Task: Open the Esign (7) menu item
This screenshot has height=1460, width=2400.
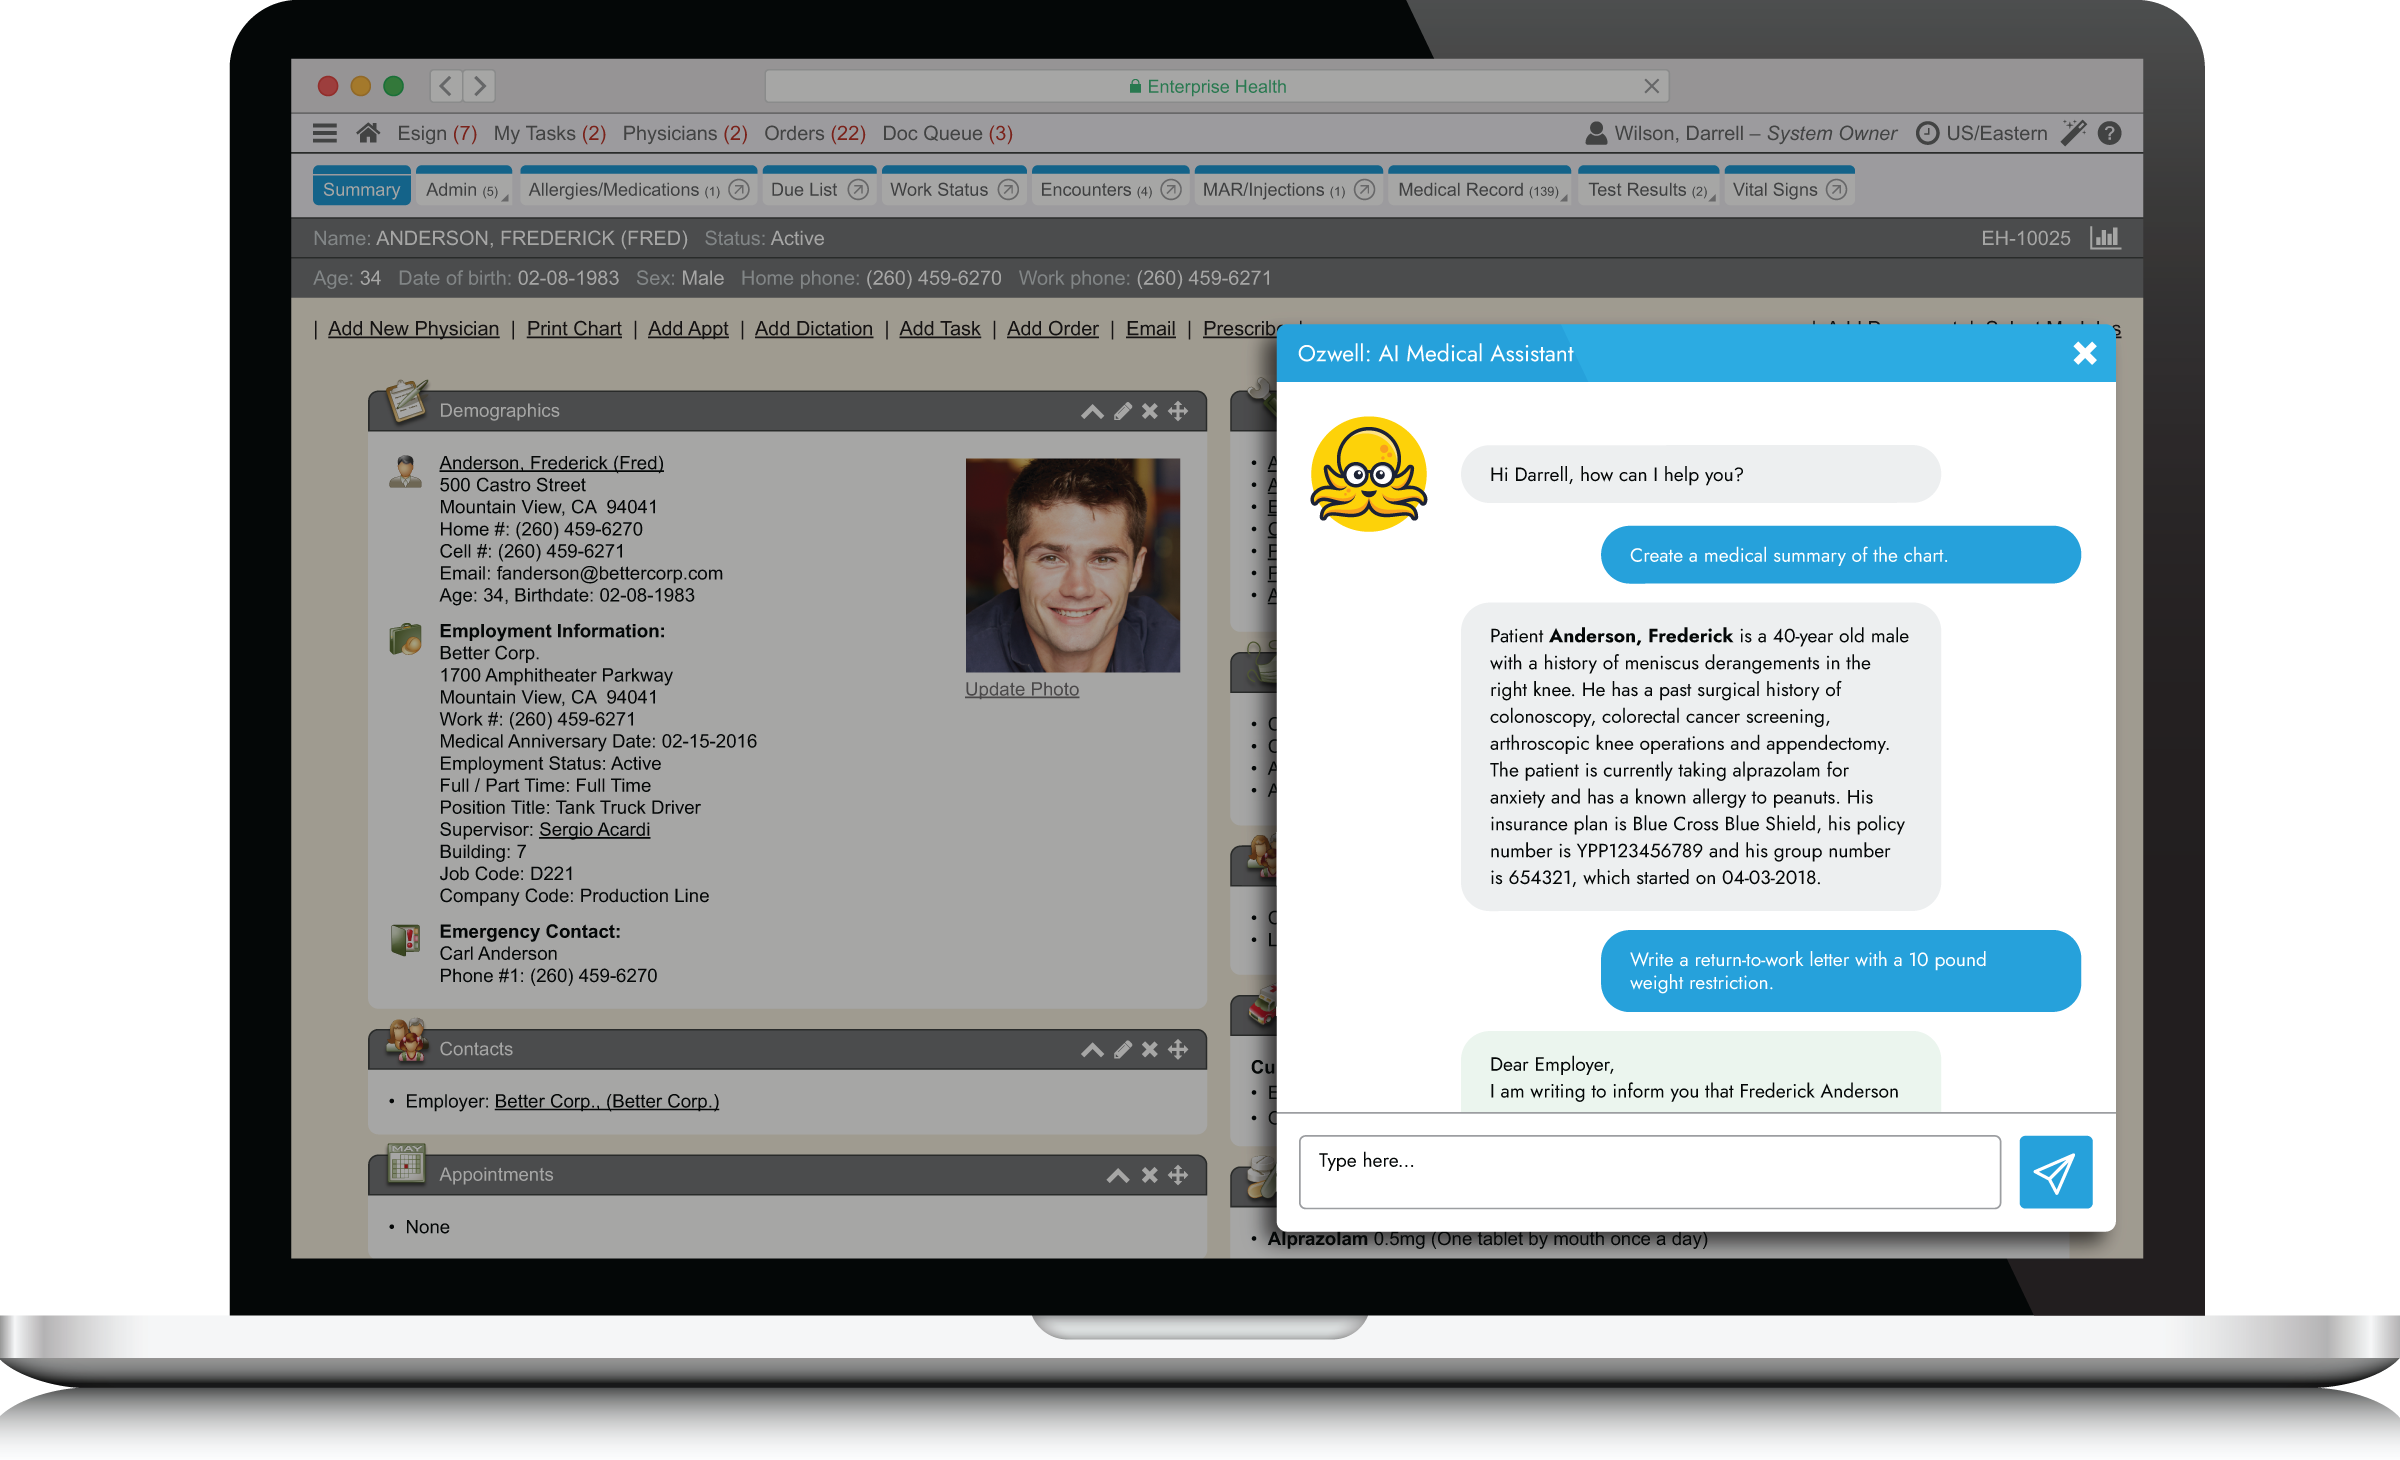Action: (436, 133)
